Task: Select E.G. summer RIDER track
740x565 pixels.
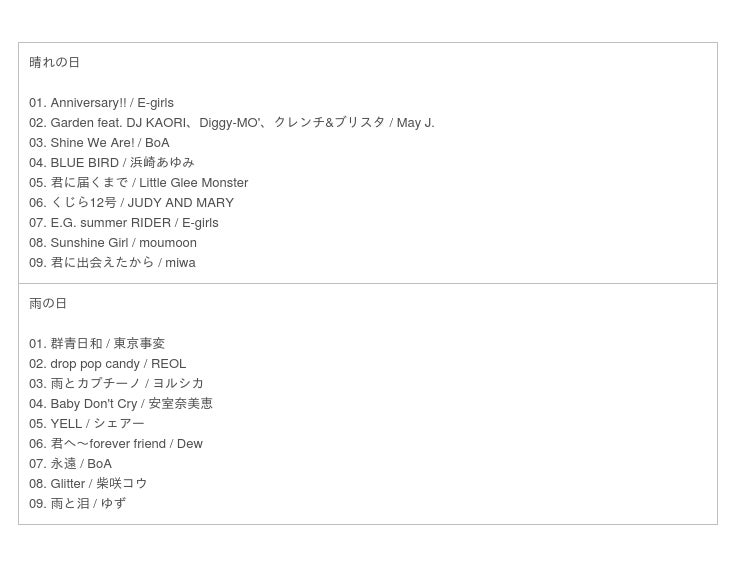Action: (124, 222)
